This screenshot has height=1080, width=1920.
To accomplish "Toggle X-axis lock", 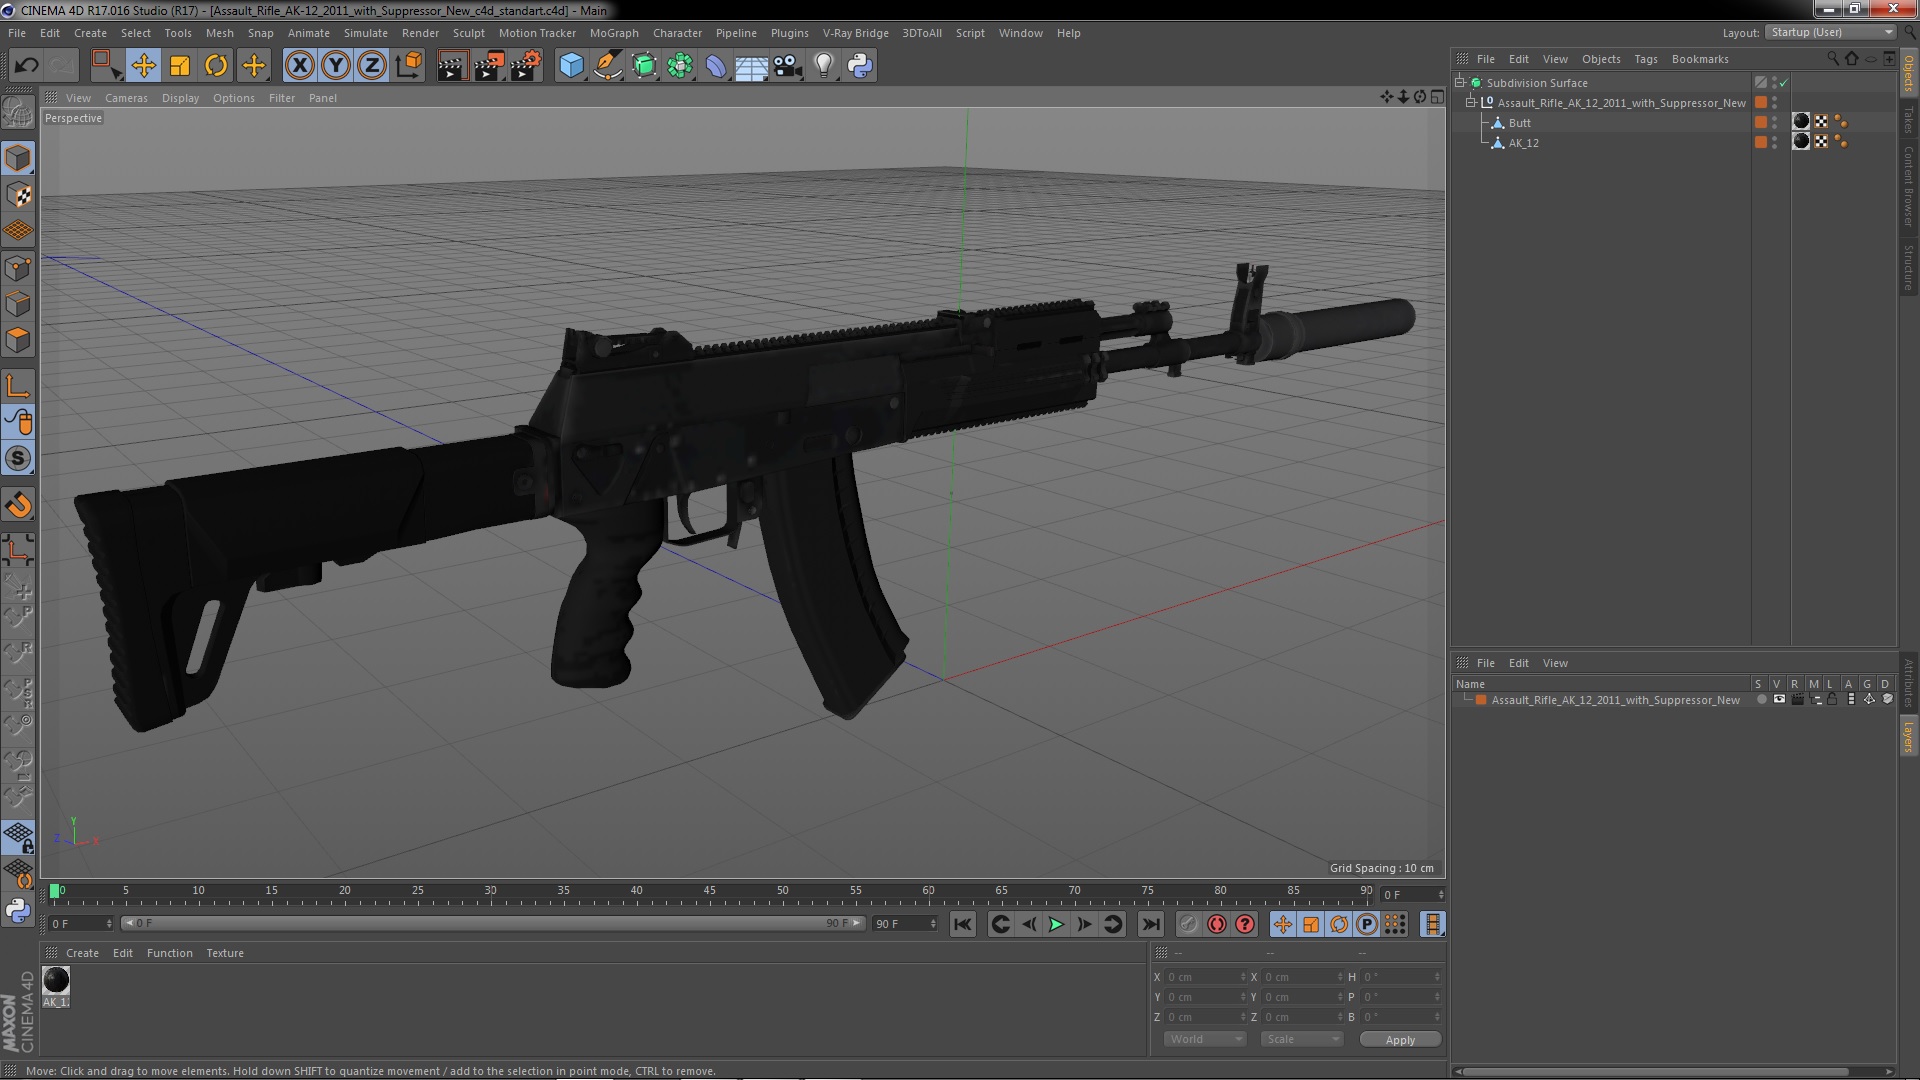I will pos(299,66).
